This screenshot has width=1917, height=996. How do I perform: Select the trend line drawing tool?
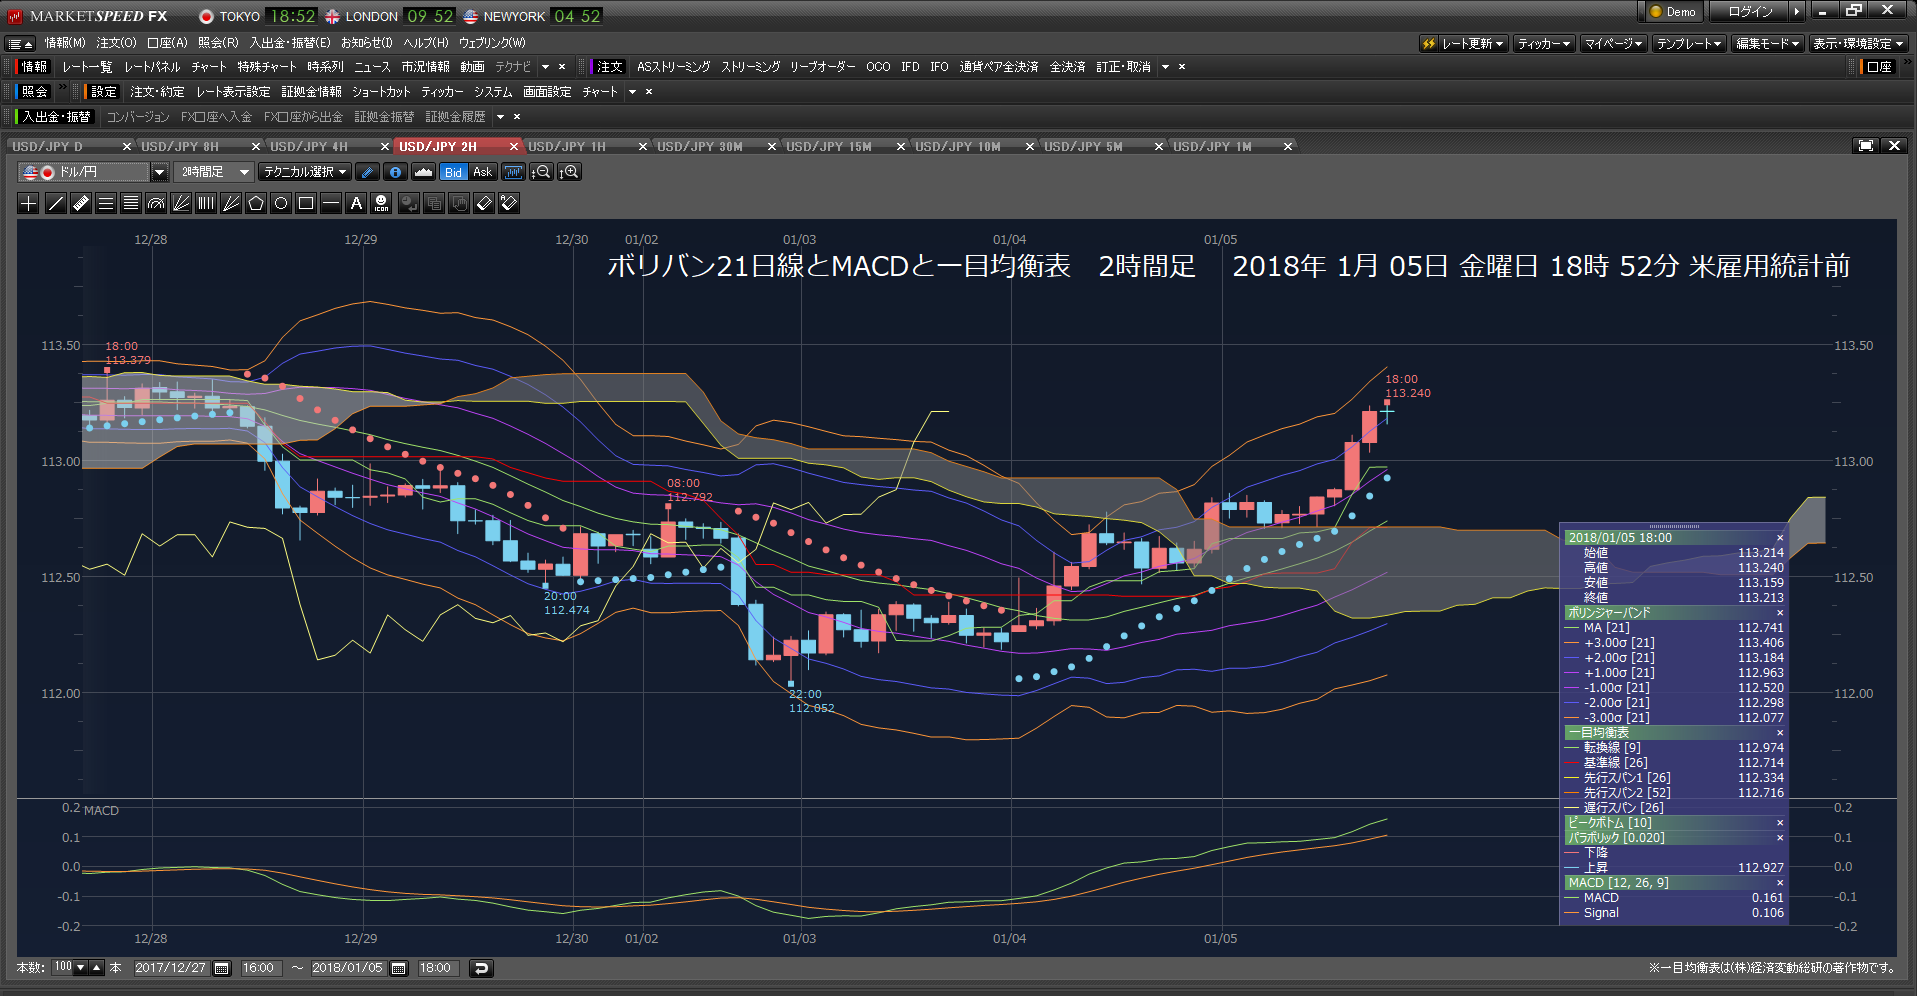pyautogui.click(x=56, y=203)
